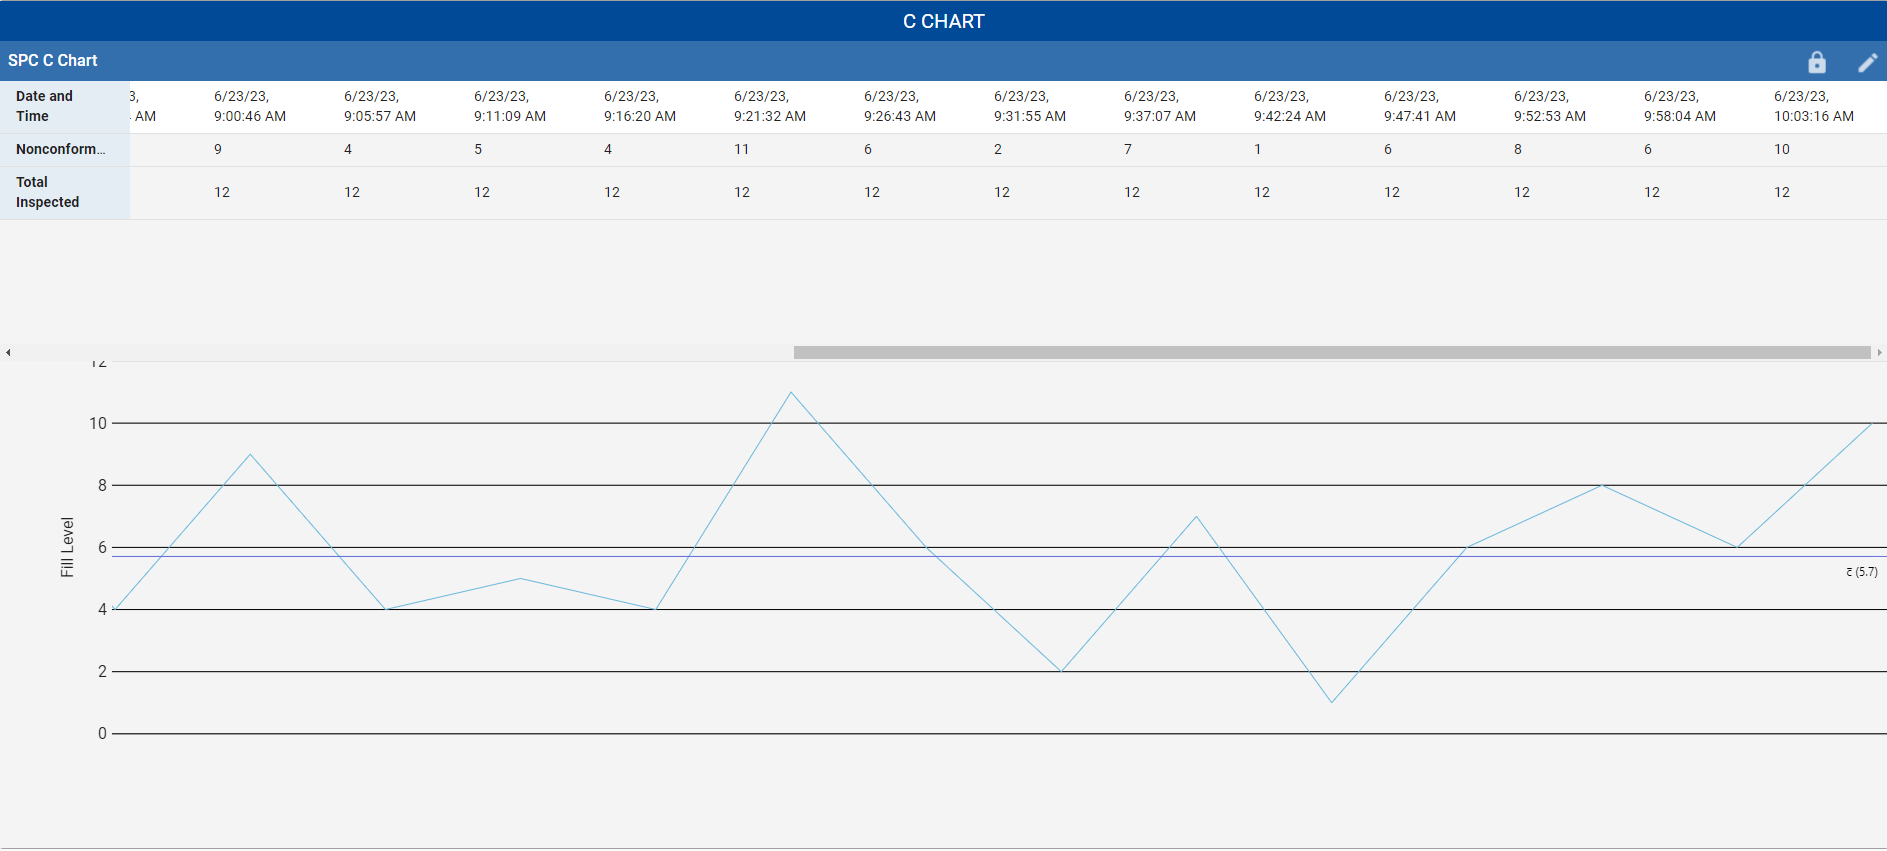Click the right scroll arrow of table scrollbar
Viewport: 1887px width, 851px height.
tap(1880, 352)
